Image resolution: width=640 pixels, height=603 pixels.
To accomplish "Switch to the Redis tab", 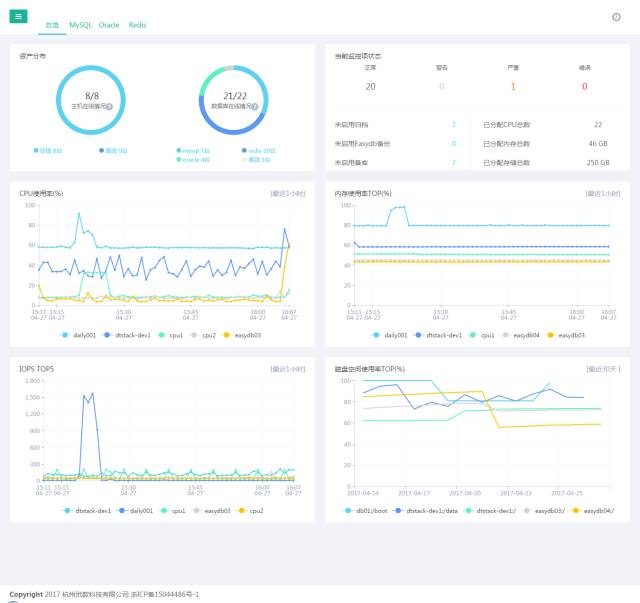I will (x=138, y=25).
